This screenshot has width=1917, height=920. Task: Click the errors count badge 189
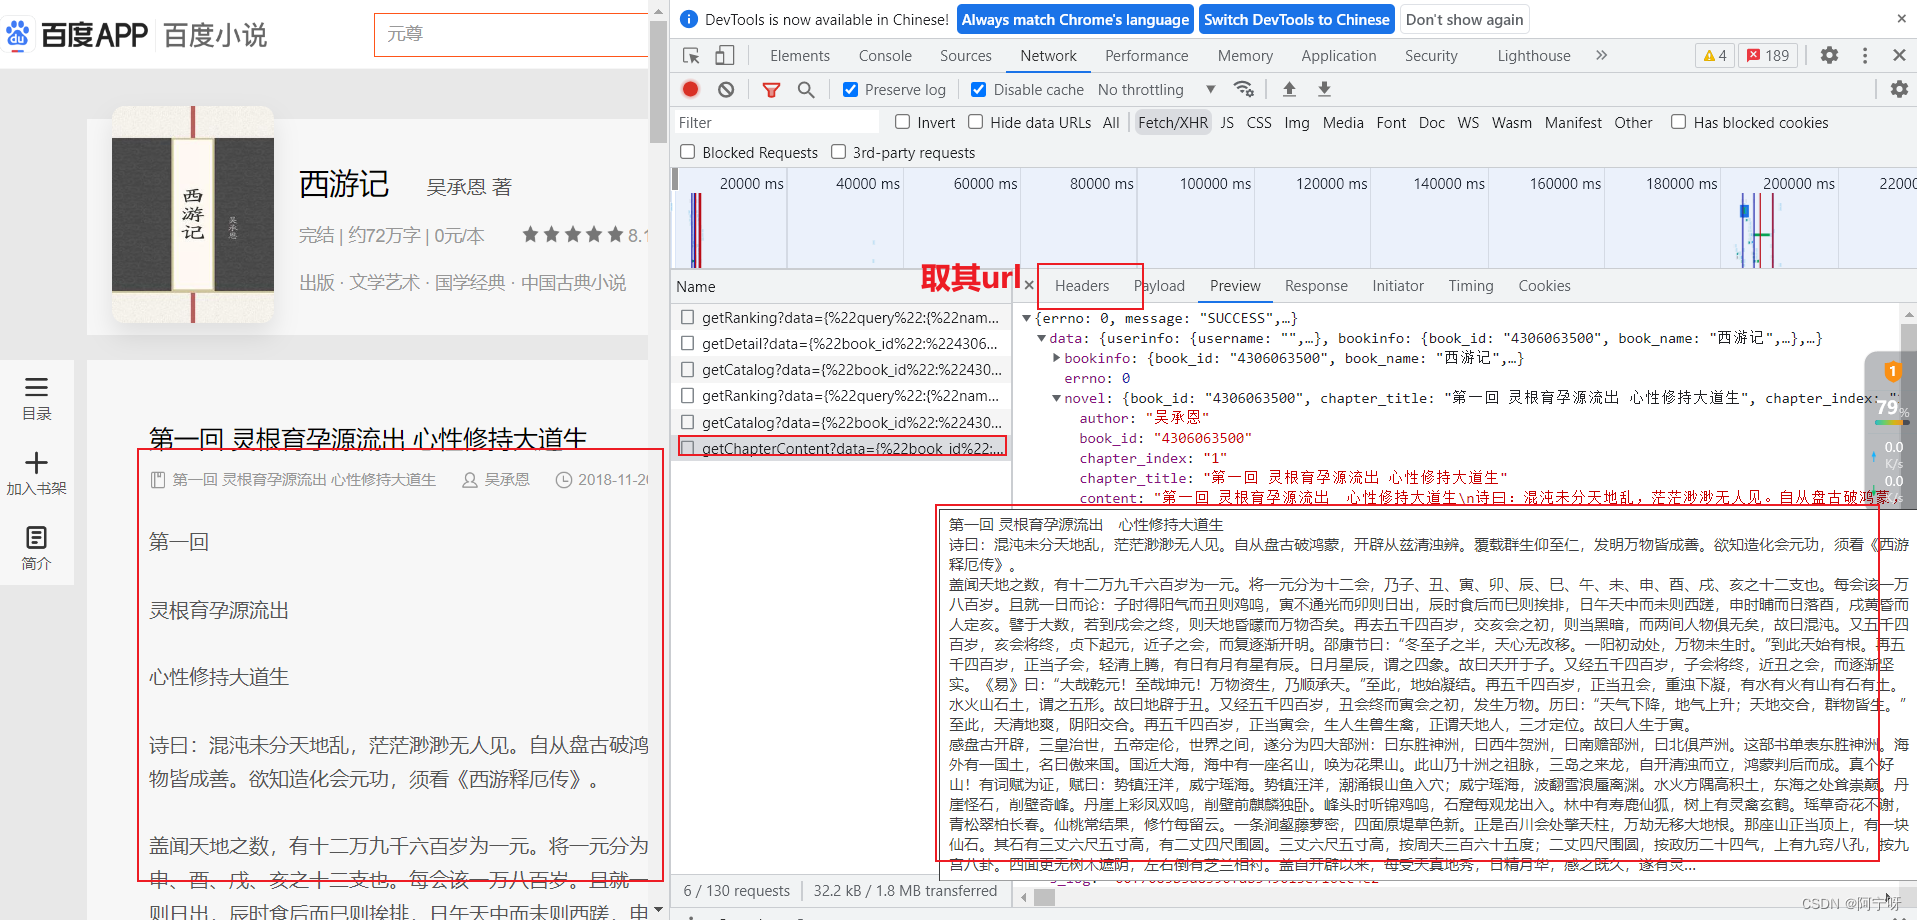click(x=1768, y=56)
